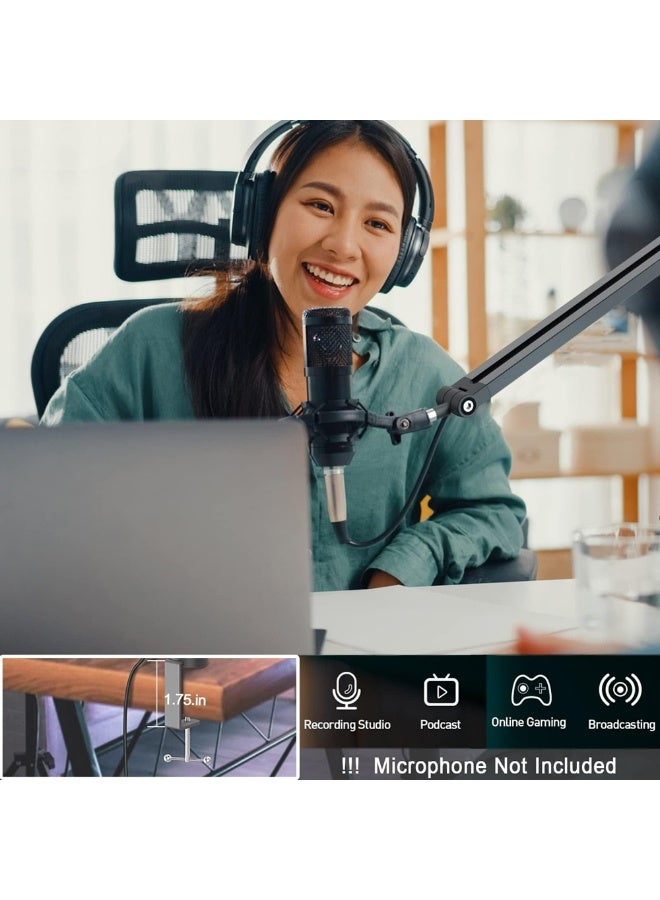660x900 pixels.
Task: Click the 'Recording Studio' label
Action: coord(347,724)
